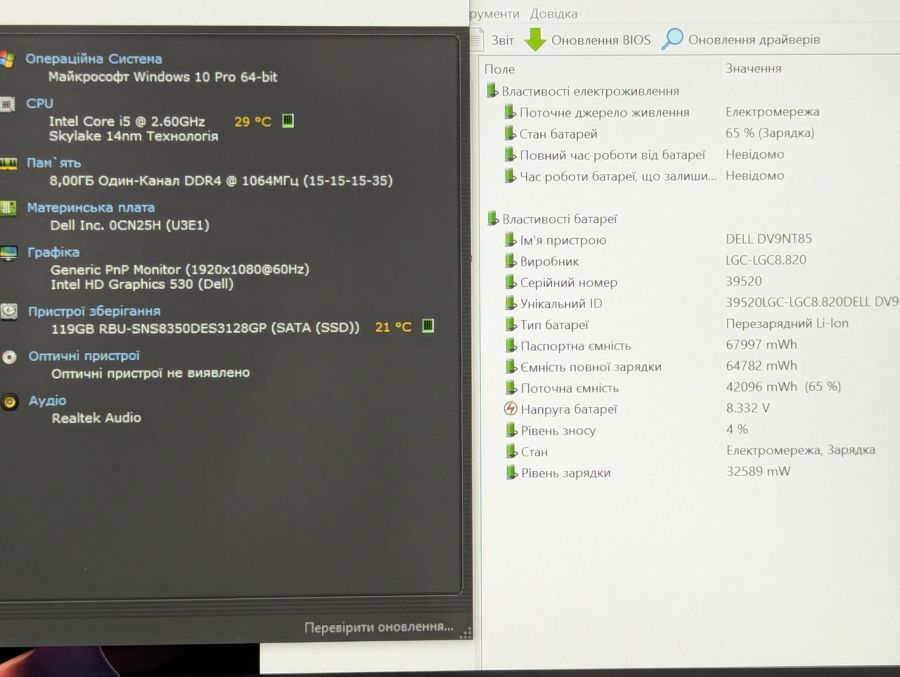Image resolution: width=900 pixels, height=677 pixels.
Task: Click the Dell Inc. 0CN25H (U3E1) text
Action: (x=130, y=225)
